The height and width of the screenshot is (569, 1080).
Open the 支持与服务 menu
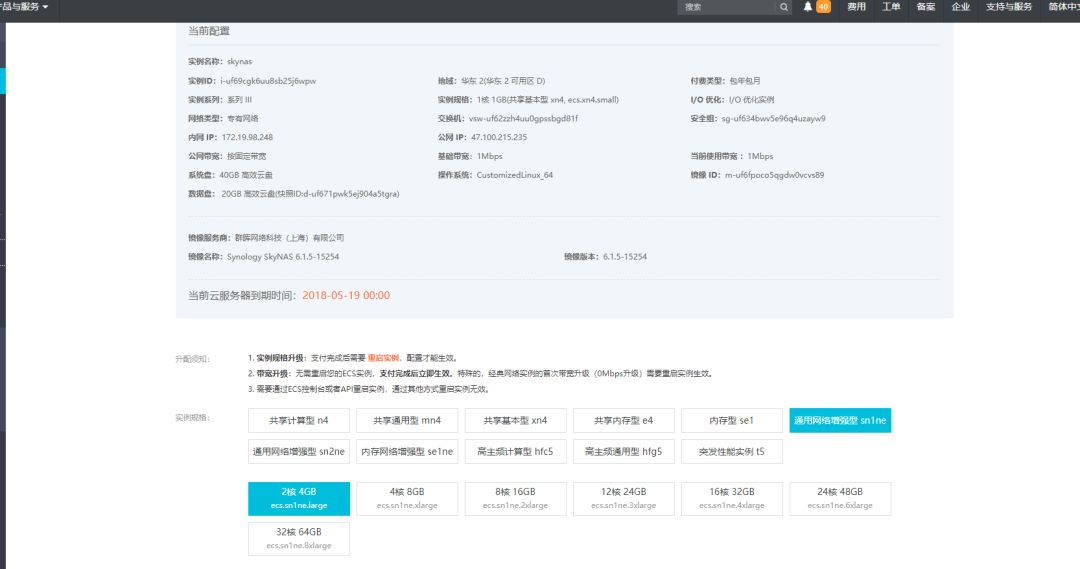(x=1009, y=7)
